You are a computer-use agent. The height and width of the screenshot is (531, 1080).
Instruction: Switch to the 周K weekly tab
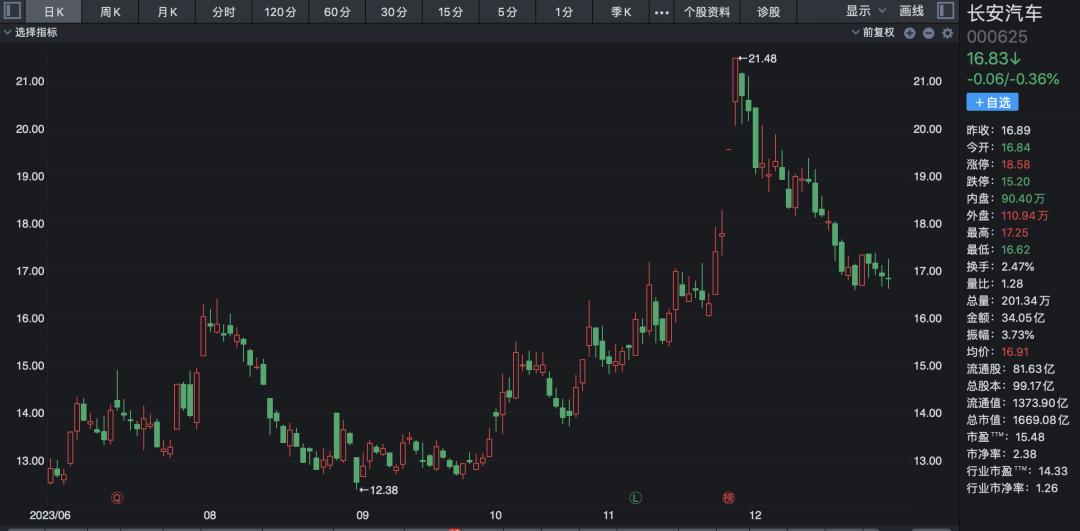110,12
